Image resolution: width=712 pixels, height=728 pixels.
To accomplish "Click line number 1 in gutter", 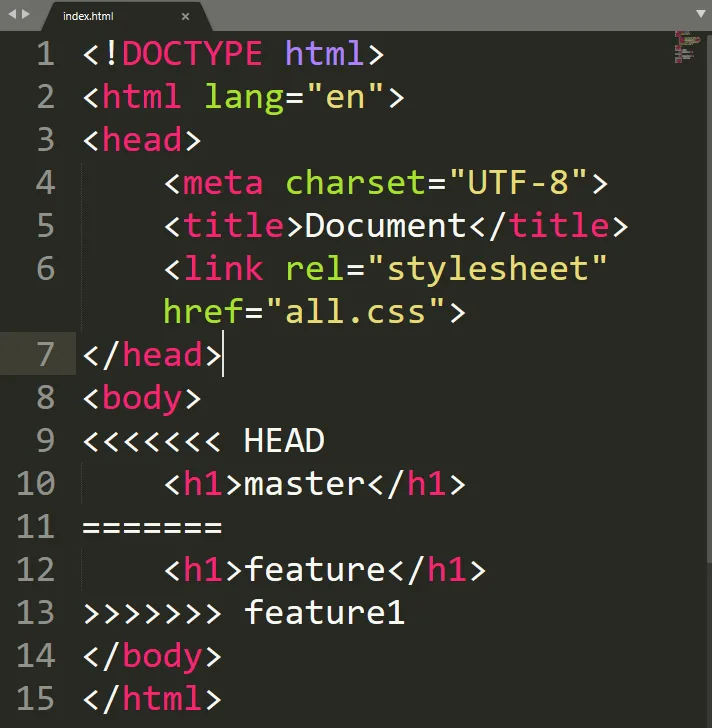I will coord(45,53).
